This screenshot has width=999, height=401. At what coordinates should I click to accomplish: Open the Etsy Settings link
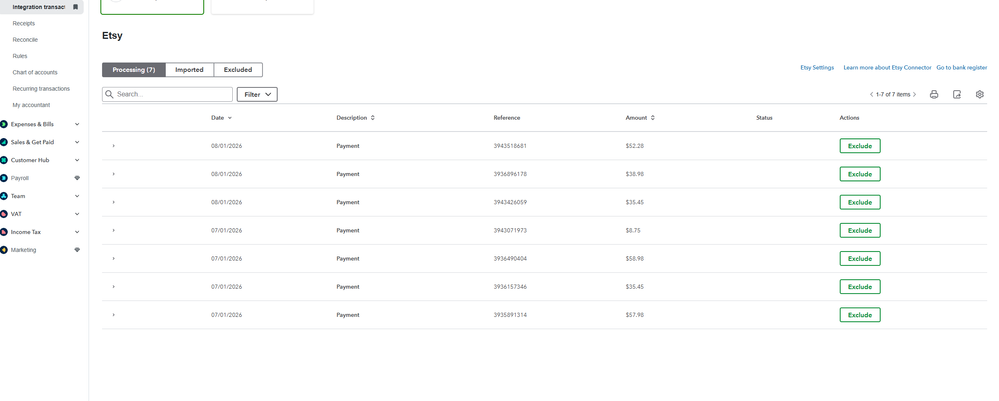click(x=817, y=68)
